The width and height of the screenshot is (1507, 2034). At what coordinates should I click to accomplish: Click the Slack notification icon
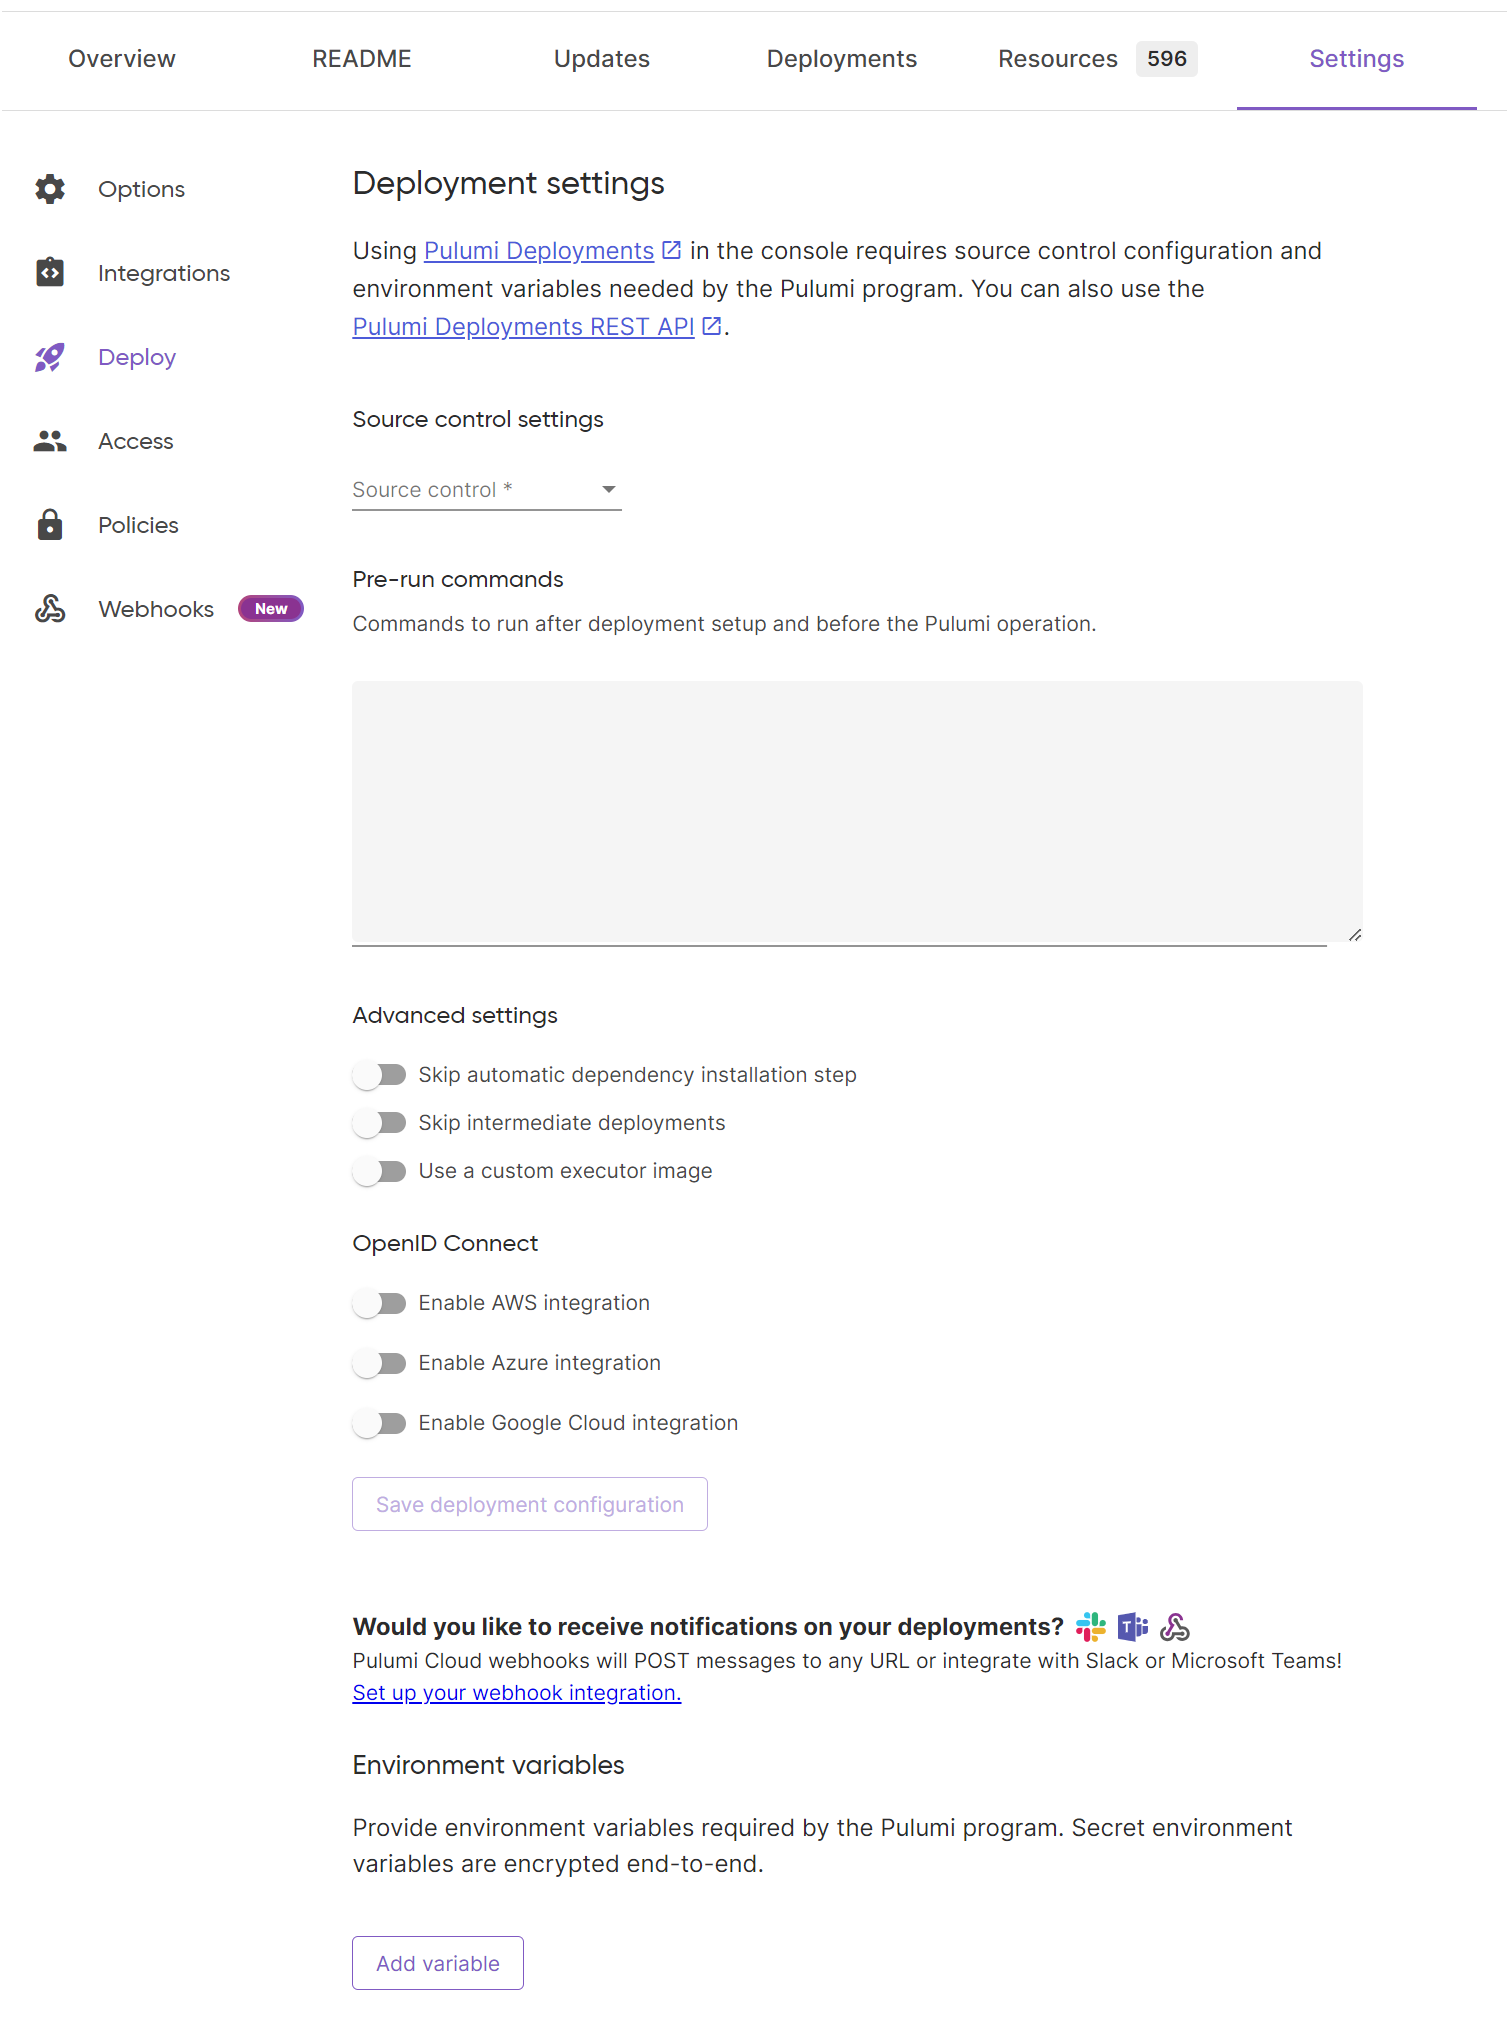pyautogui.click(x=1089, y=1625)
